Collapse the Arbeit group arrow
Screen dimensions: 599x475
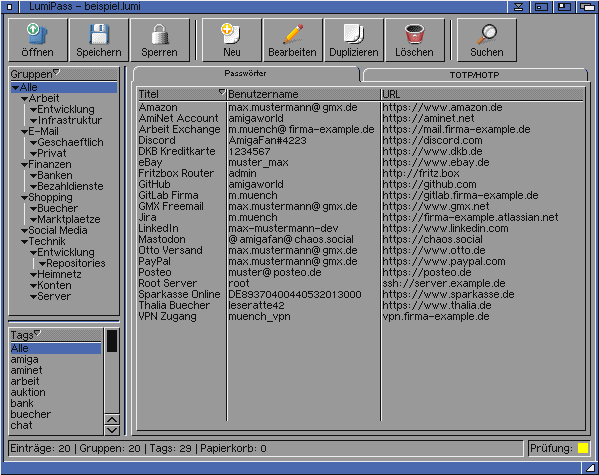24,99
